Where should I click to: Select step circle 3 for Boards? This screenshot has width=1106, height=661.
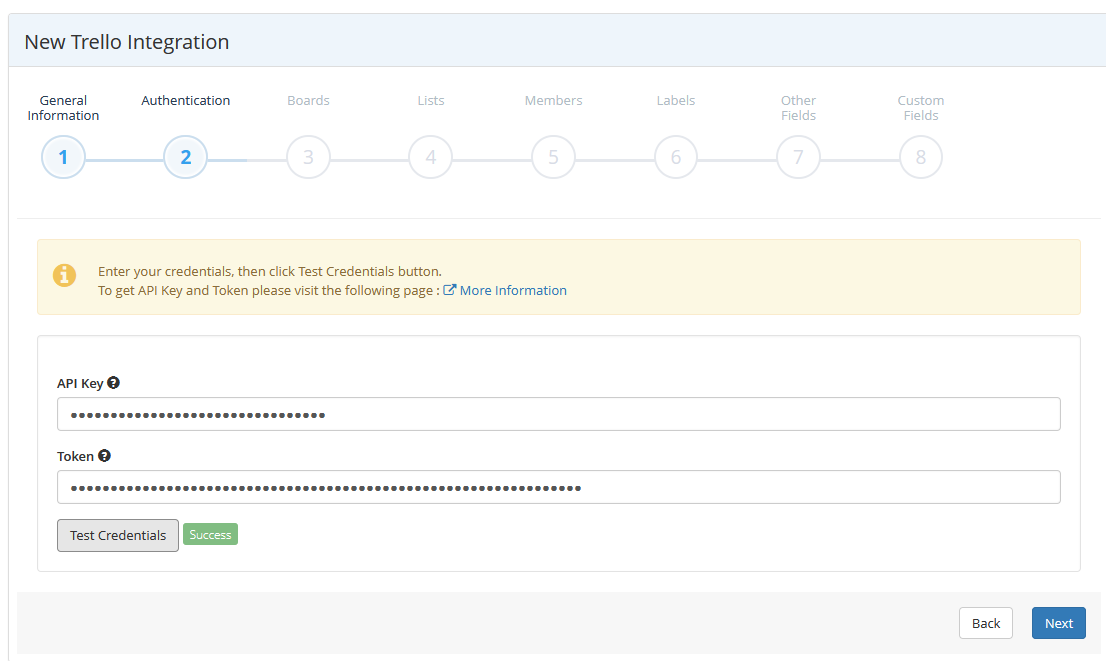[x=308, y=157]
